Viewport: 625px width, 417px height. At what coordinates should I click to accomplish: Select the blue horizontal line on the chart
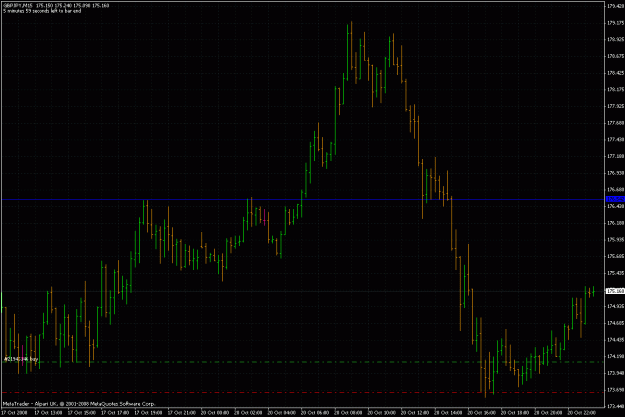tap(303, 199)
